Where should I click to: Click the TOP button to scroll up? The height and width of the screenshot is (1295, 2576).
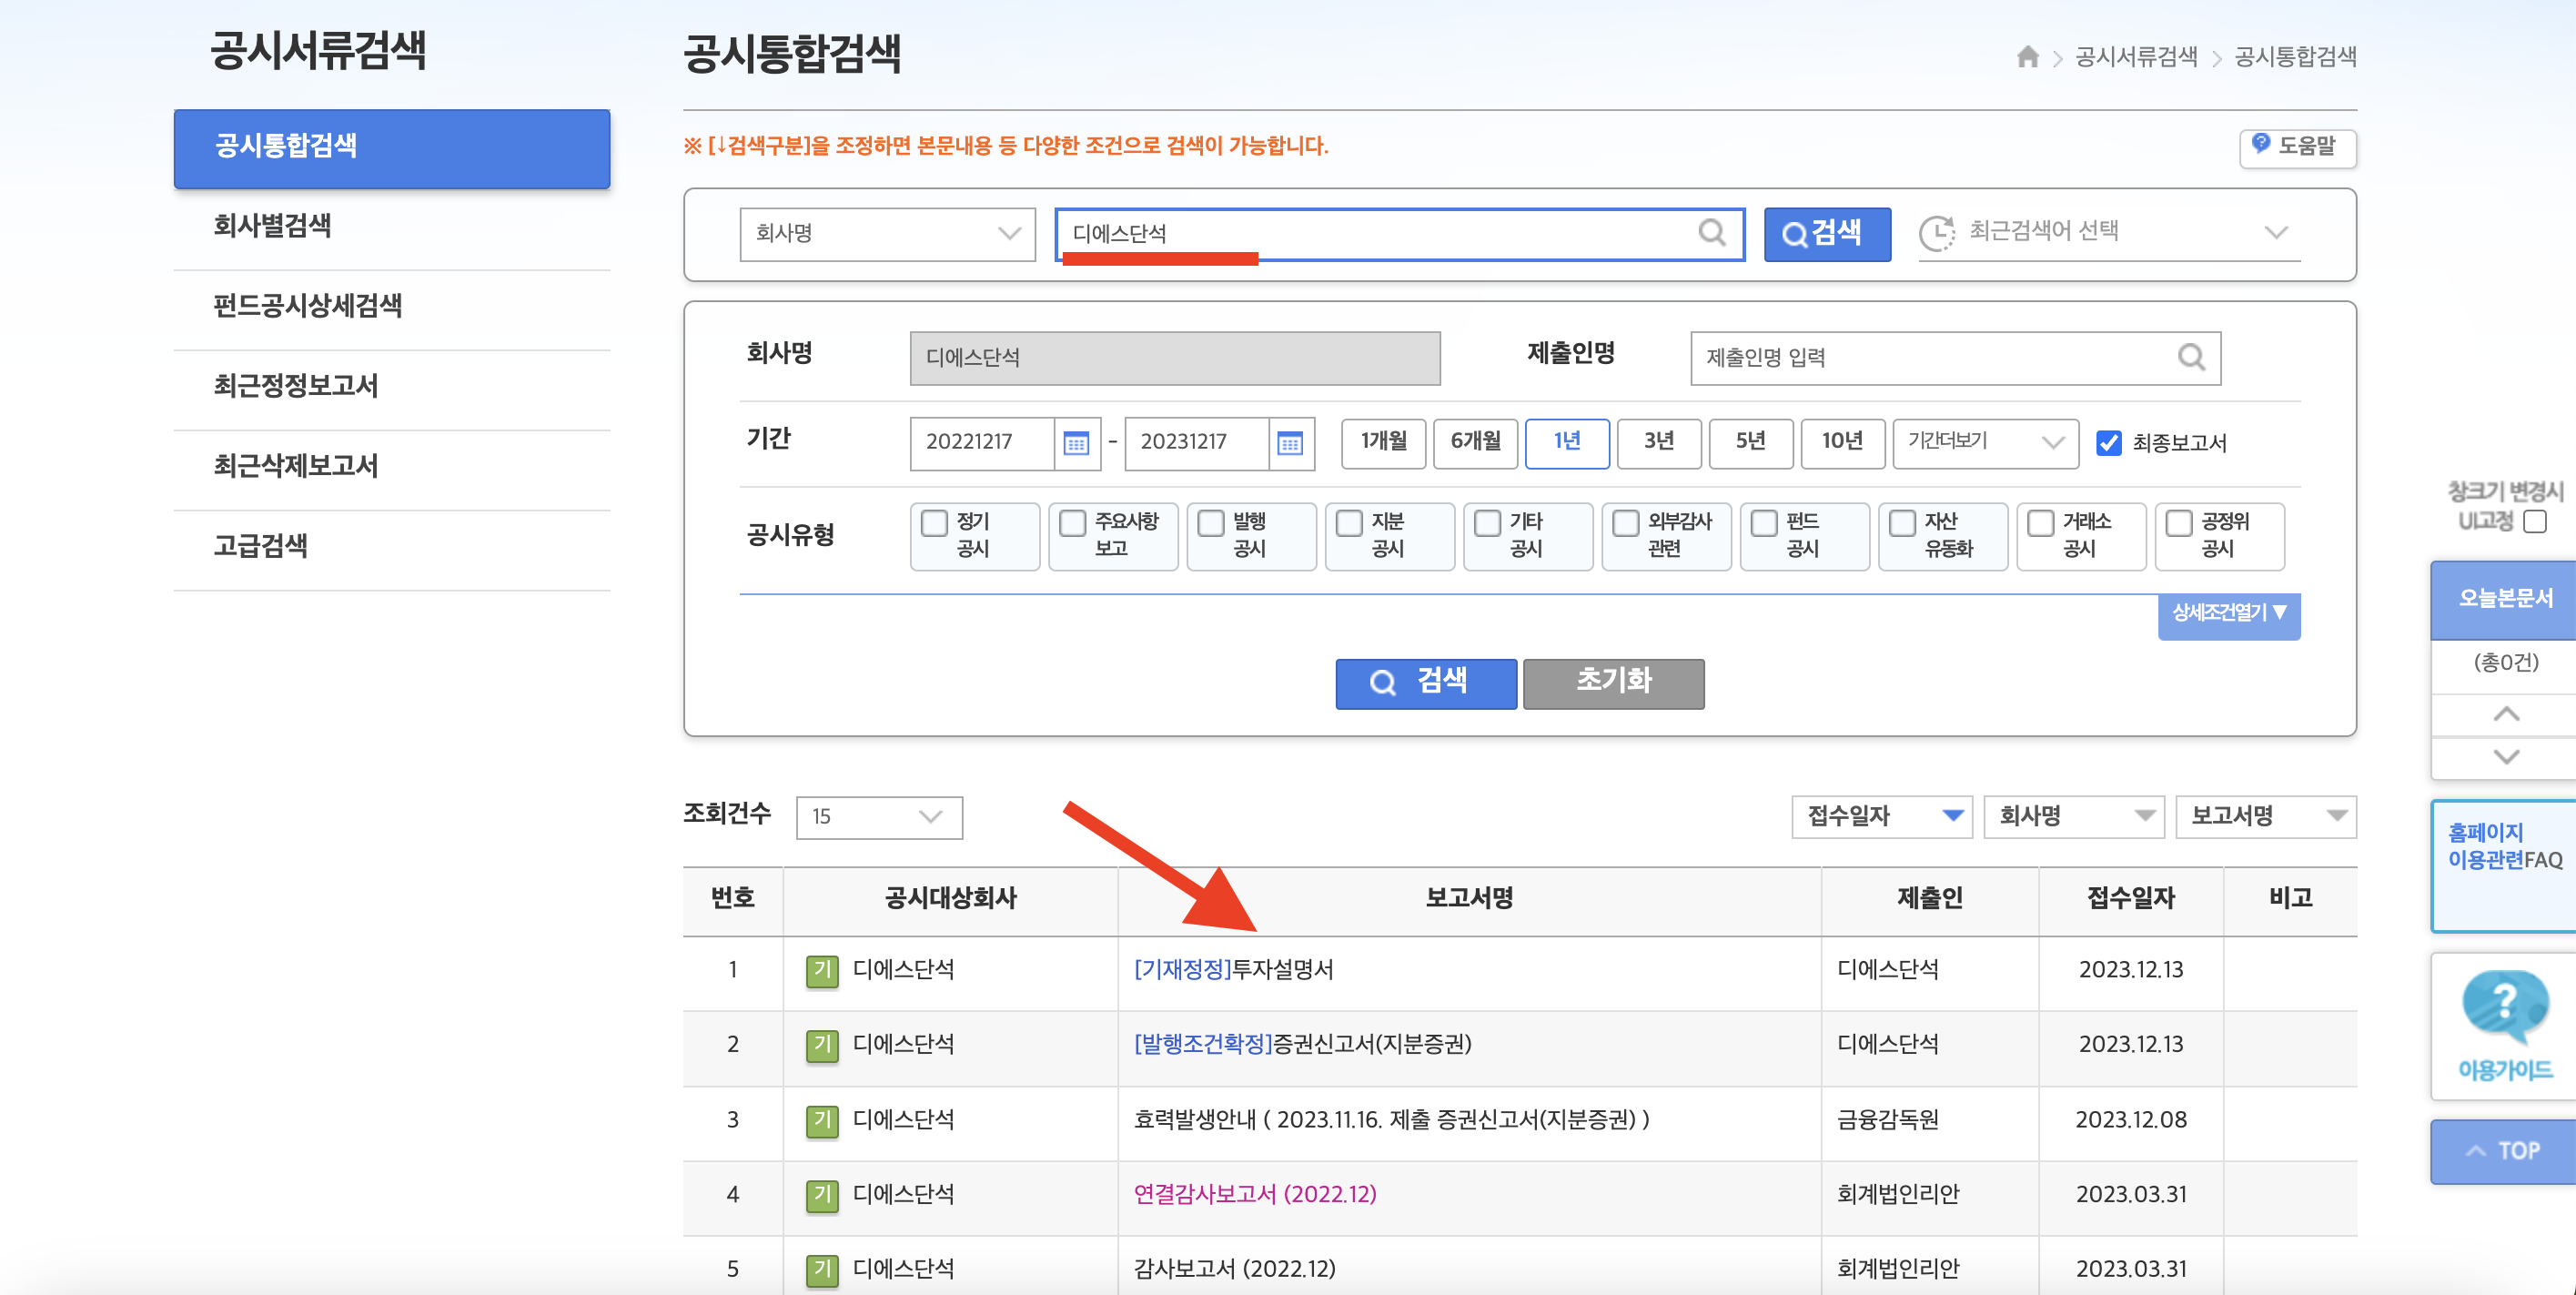coord(2502,1150)
